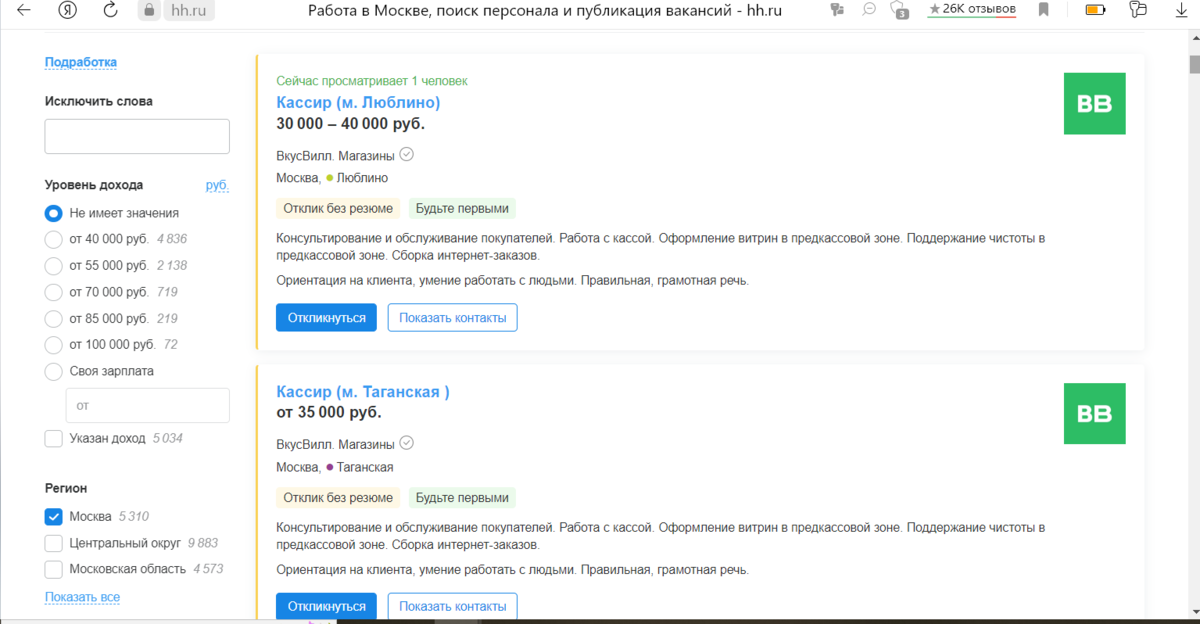Click the ВВ logo of Люблино vacancy
The height and width of the screenshot is (624, 1200).
click(x=1095, y=104)
